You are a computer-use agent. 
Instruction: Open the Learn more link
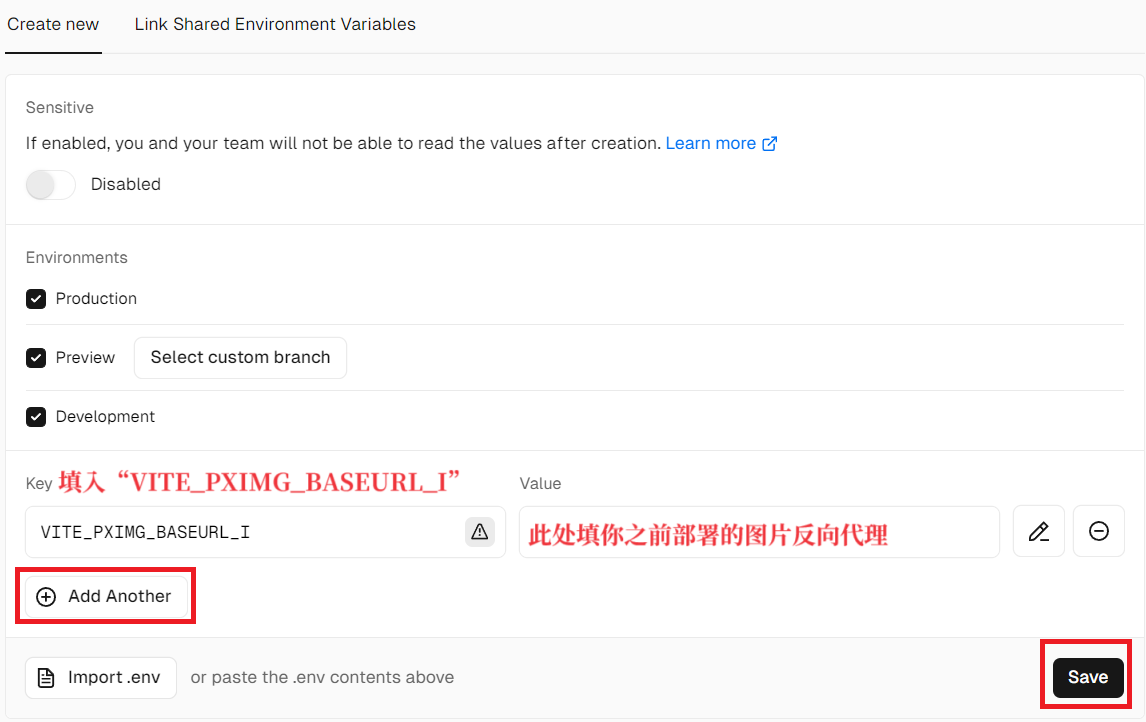click(x=710, y=144)
